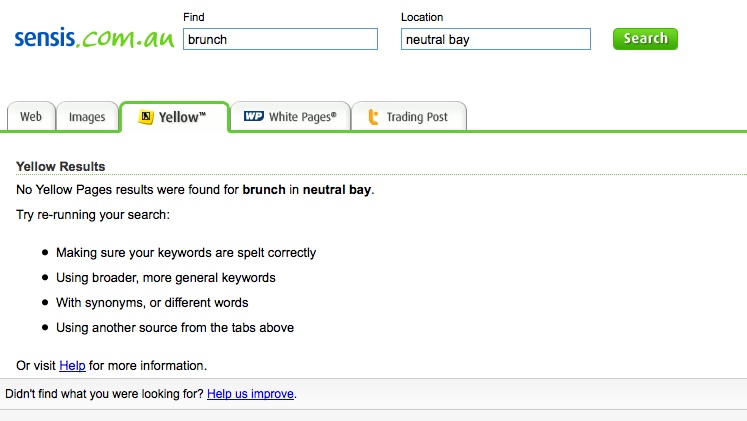
Task: Click the Find label above input
Action: 194,17
